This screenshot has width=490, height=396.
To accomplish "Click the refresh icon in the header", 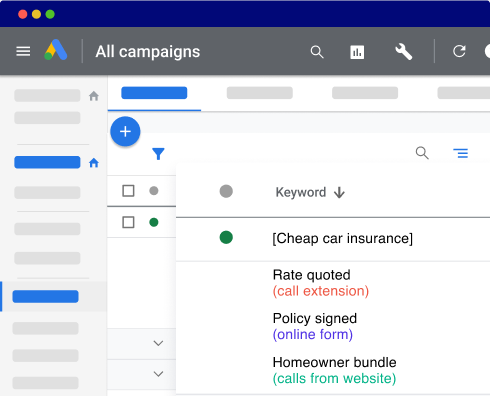I will (459, 51).
